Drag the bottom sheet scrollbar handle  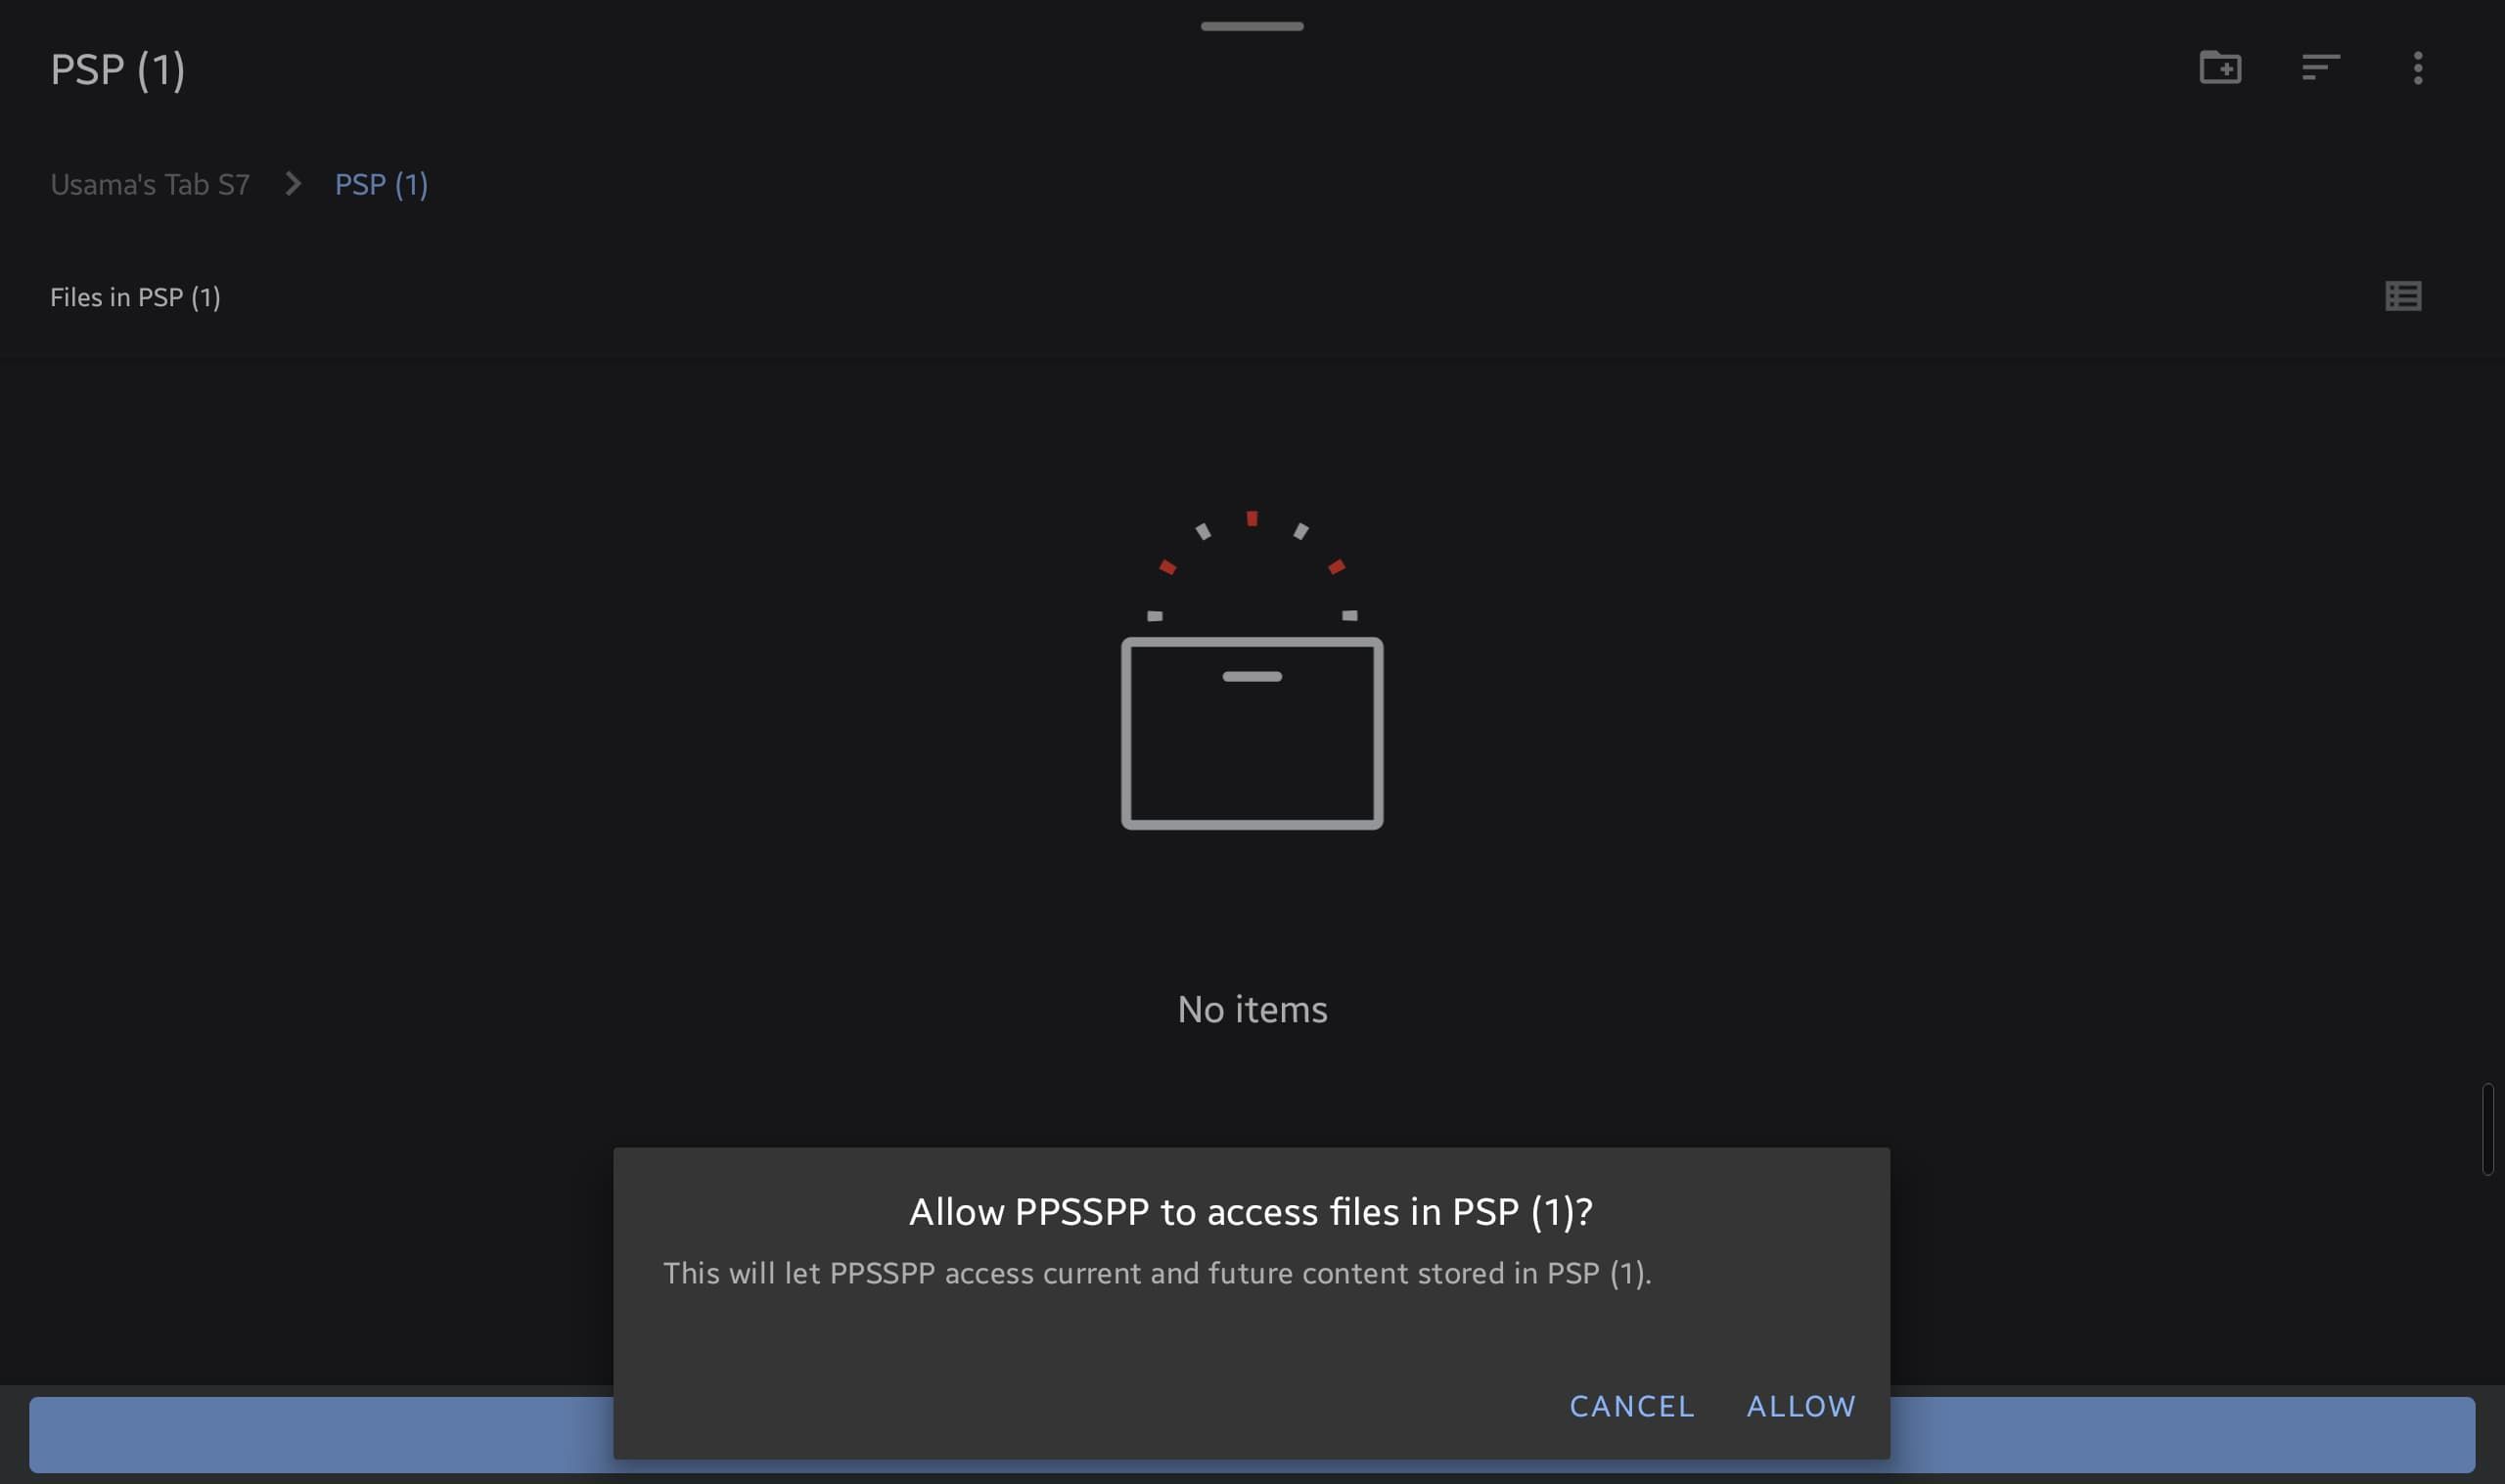(1252, 22)
